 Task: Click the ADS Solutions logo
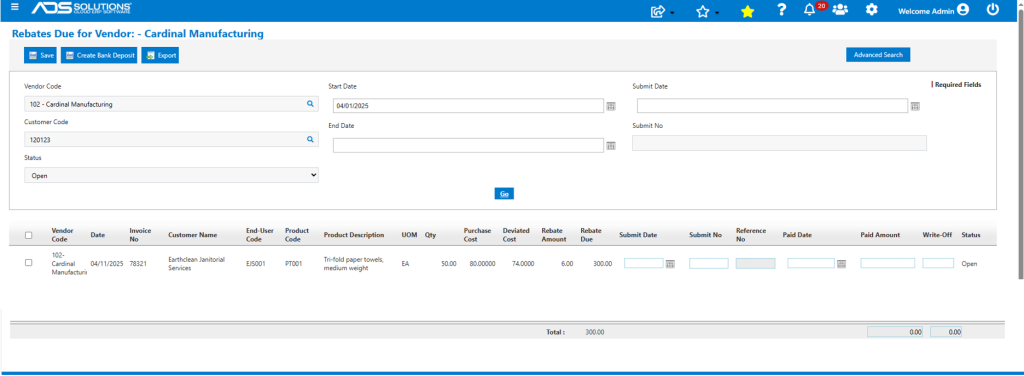82,8
